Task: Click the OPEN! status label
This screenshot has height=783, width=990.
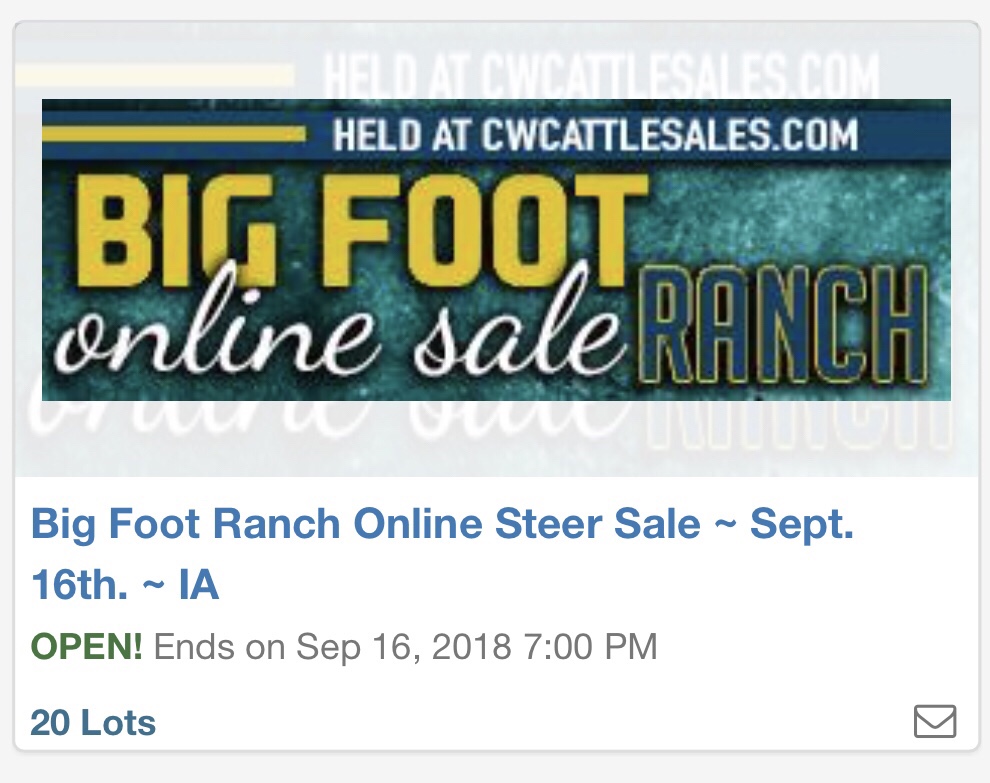Action: 86,647
